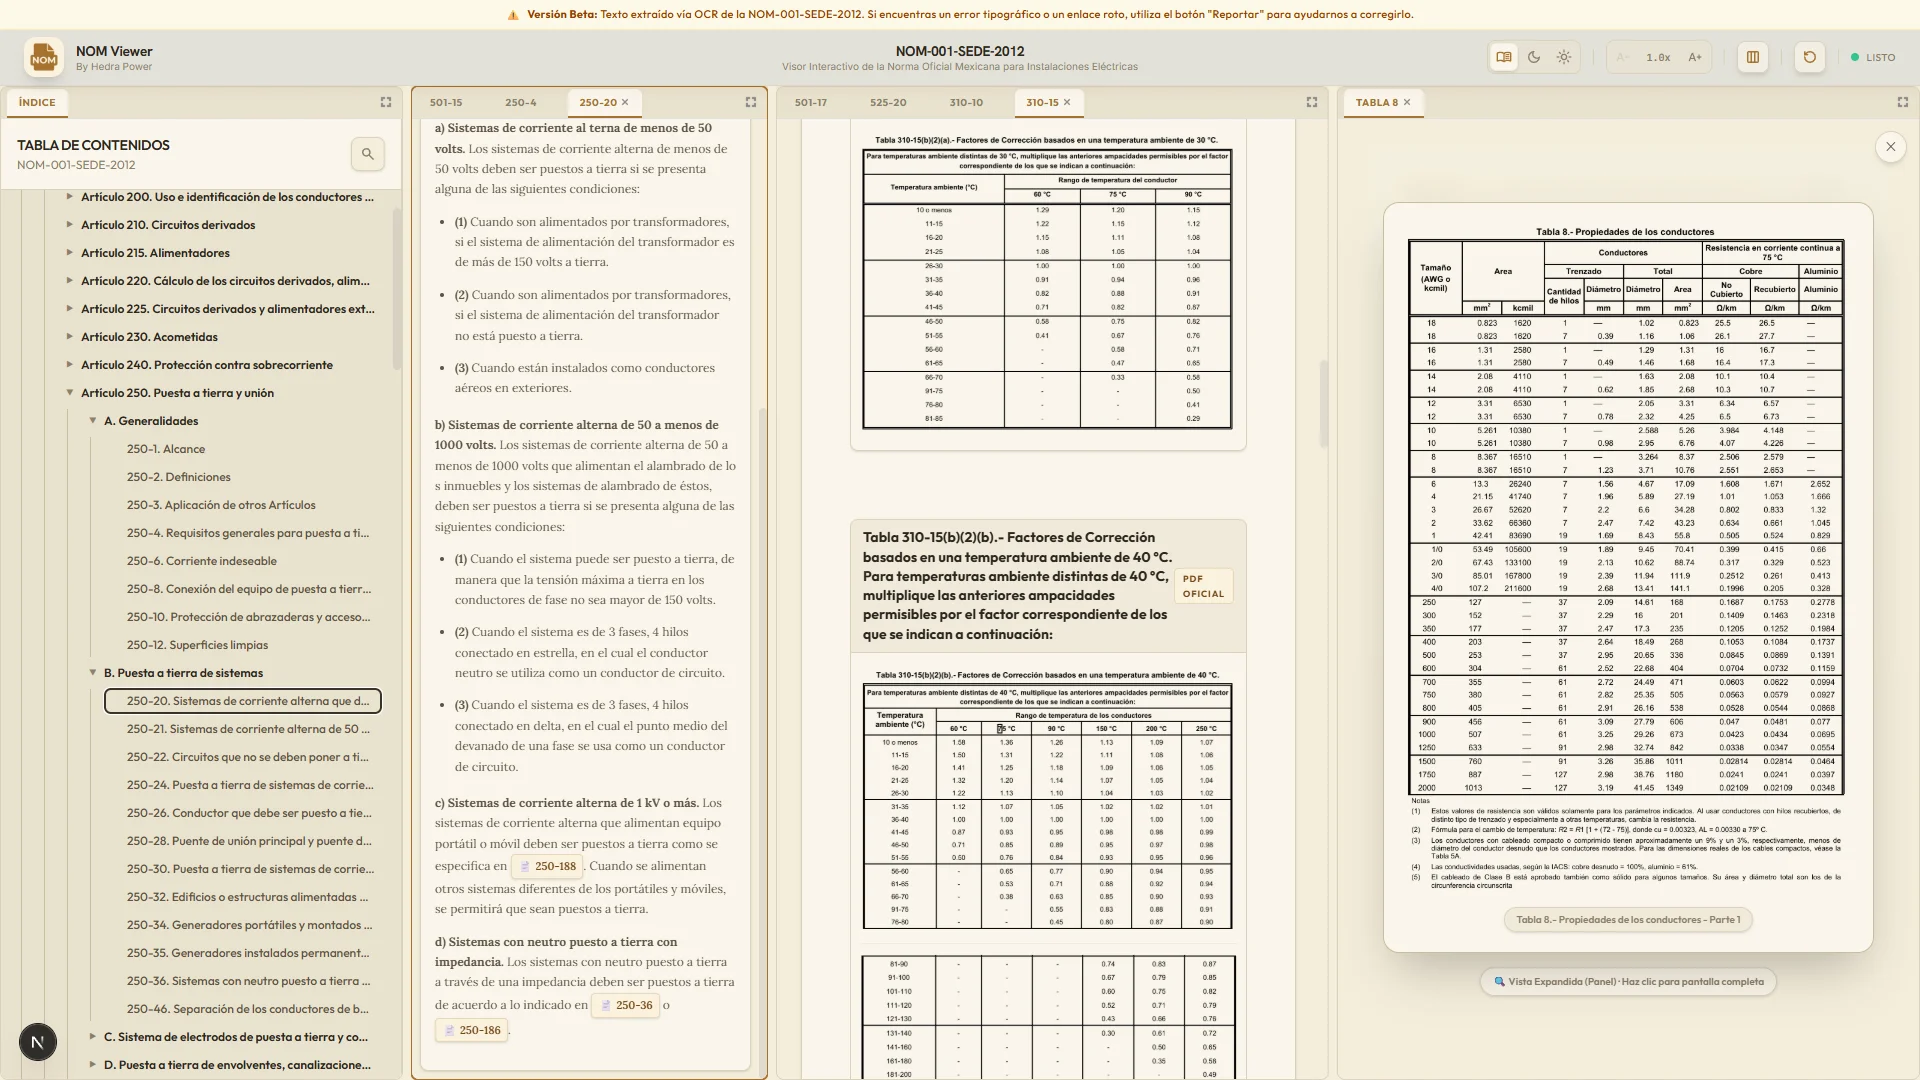Switch to dark moon theme
Image resolution: width=1920 pixels, height=1080 pixels.
coord(1534,57)
